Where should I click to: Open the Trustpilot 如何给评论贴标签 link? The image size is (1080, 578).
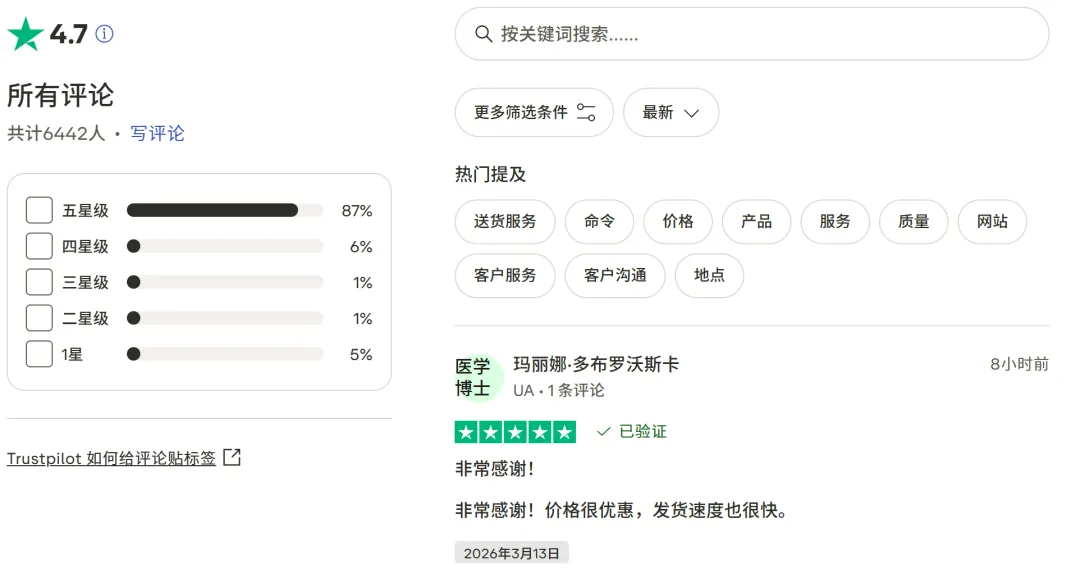(x=110, y=456)
